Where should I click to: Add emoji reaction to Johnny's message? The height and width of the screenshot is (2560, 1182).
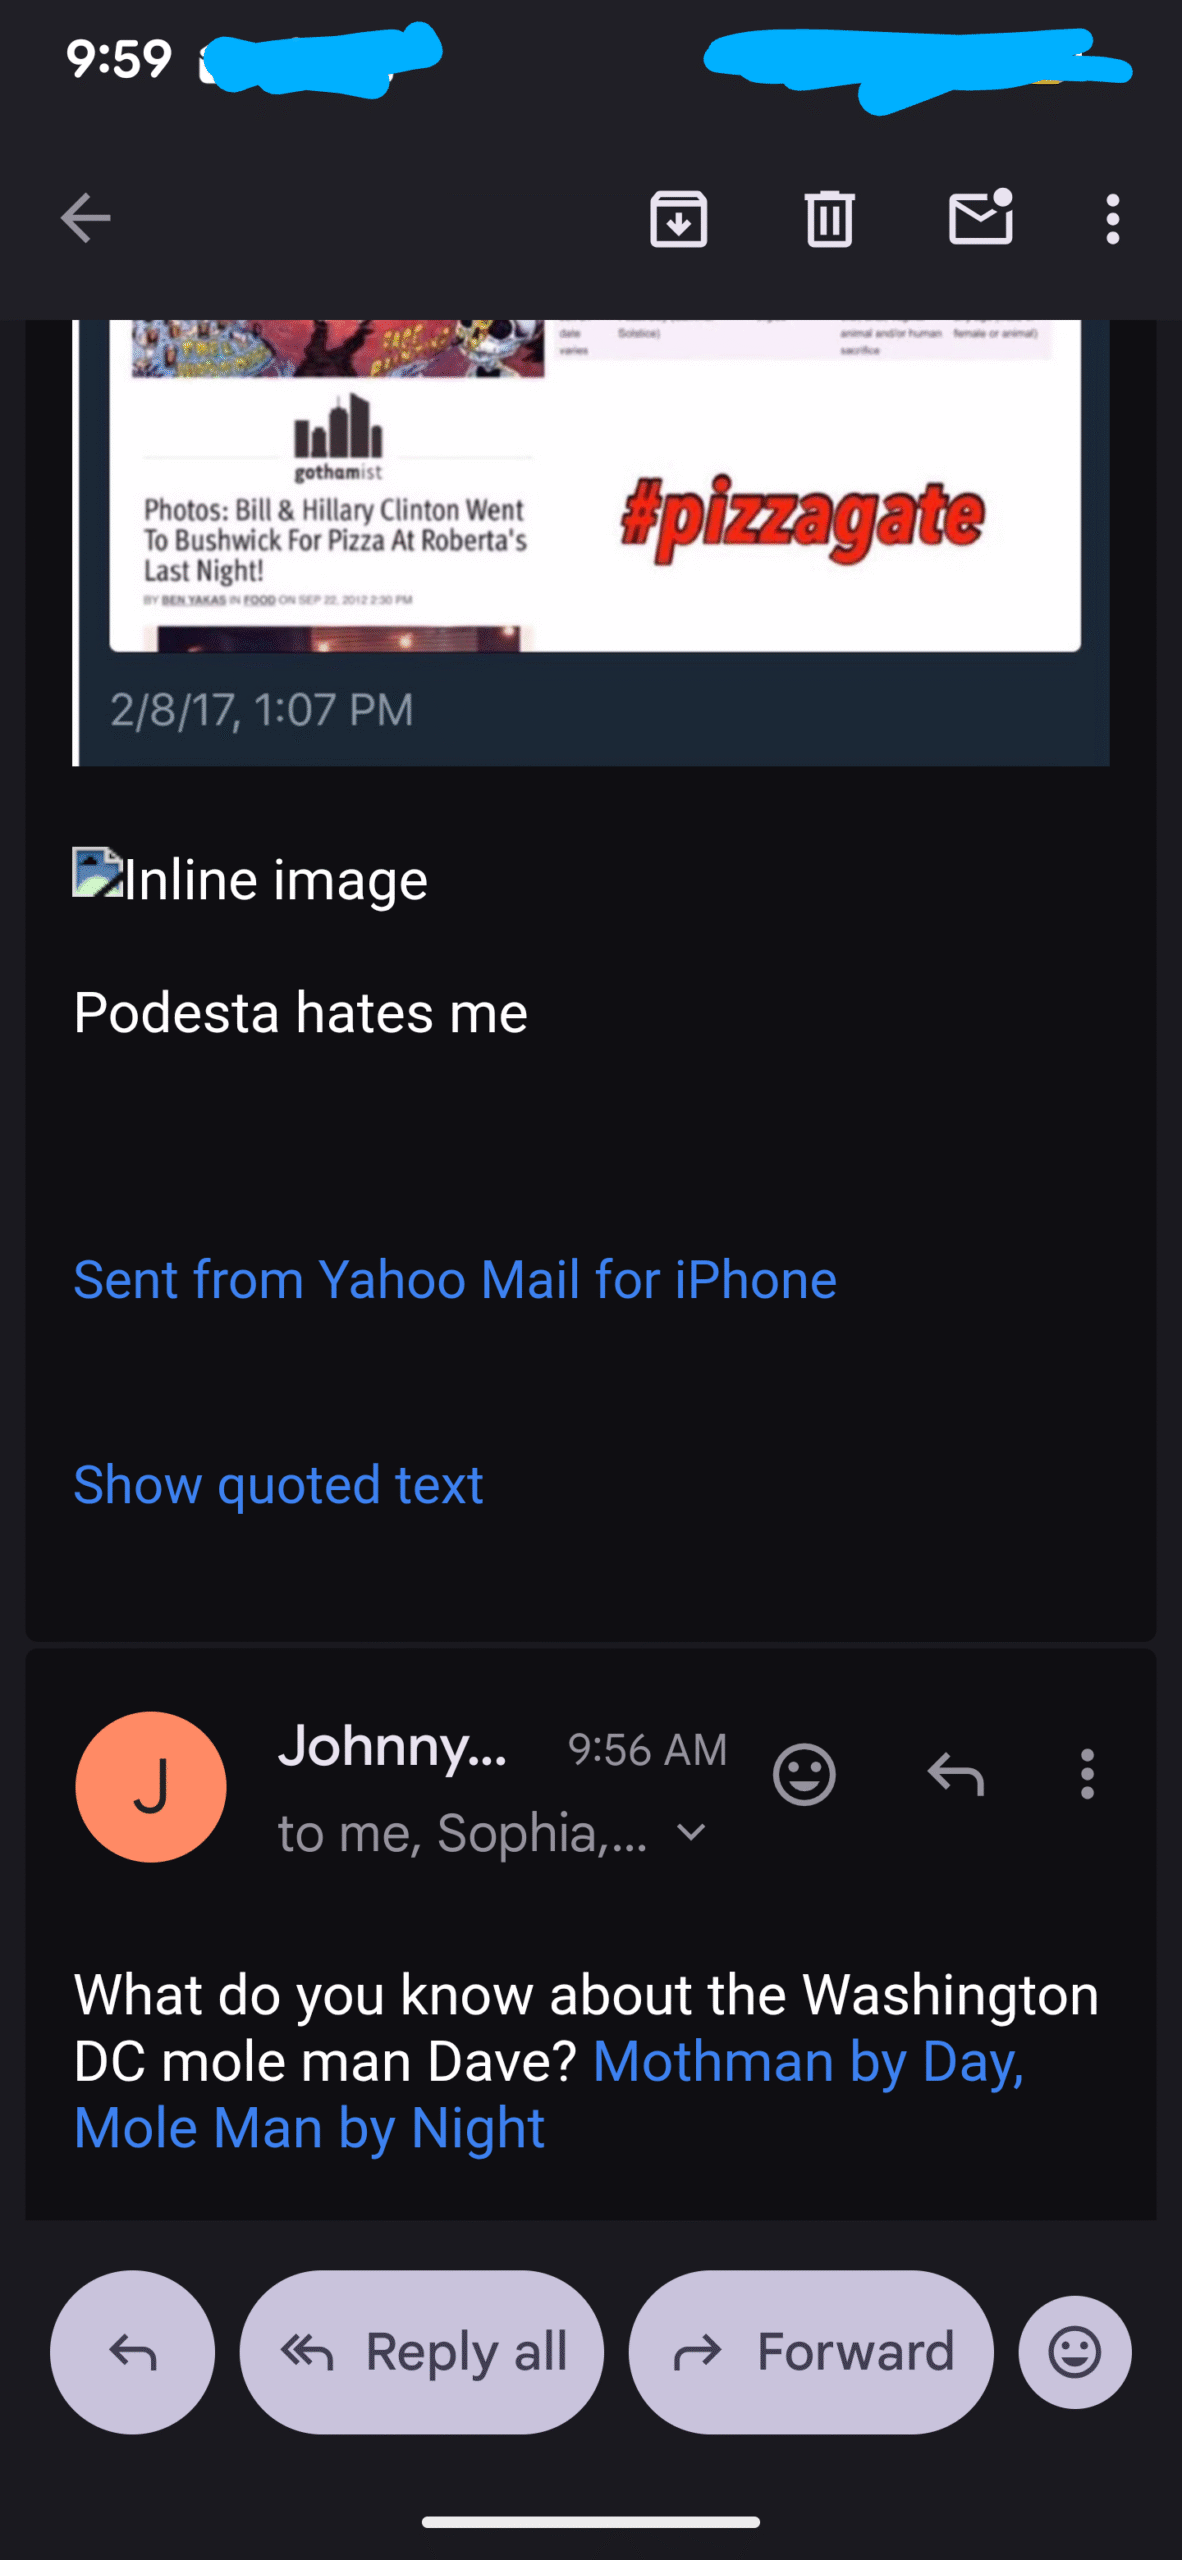804,1775
